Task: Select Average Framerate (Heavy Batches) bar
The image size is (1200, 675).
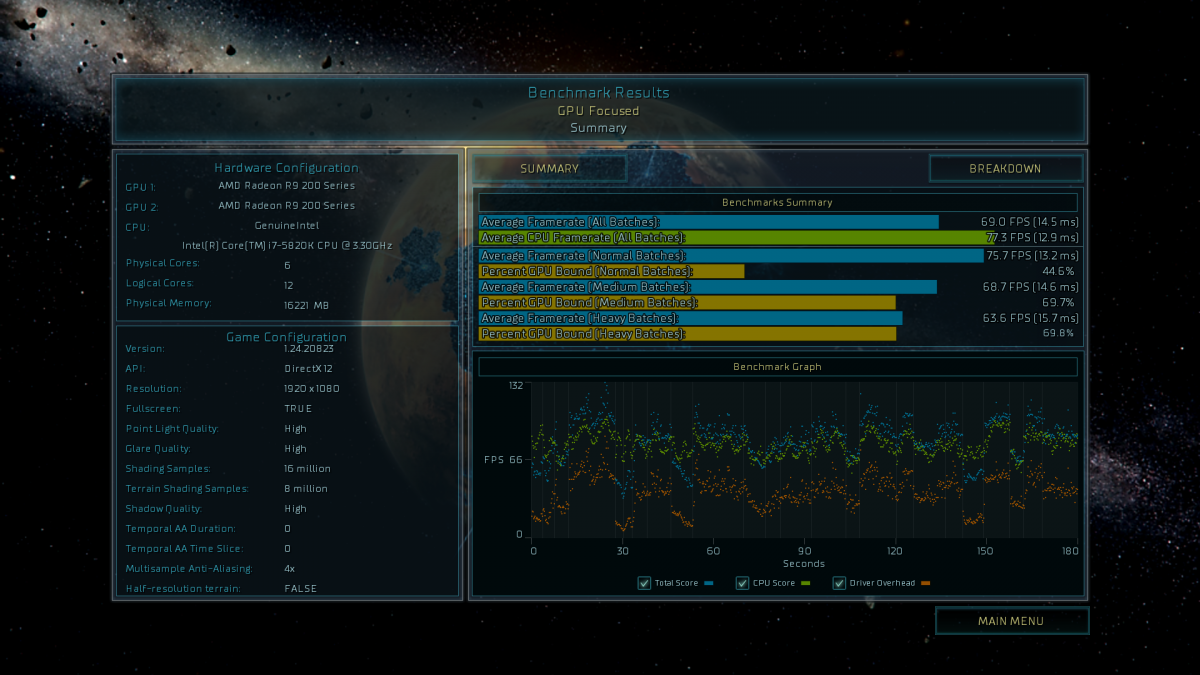Action: (x=691, y=318)
